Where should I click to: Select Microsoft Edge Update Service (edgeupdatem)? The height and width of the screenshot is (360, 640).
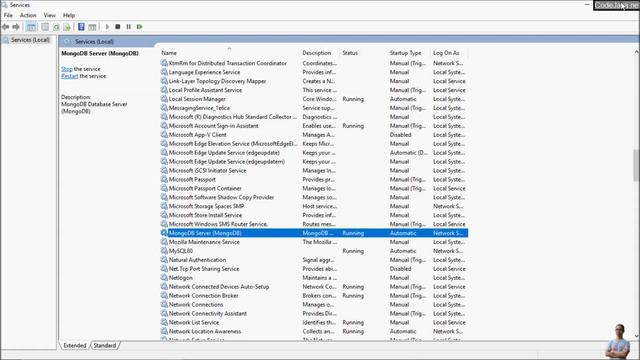tap(314, 162)
